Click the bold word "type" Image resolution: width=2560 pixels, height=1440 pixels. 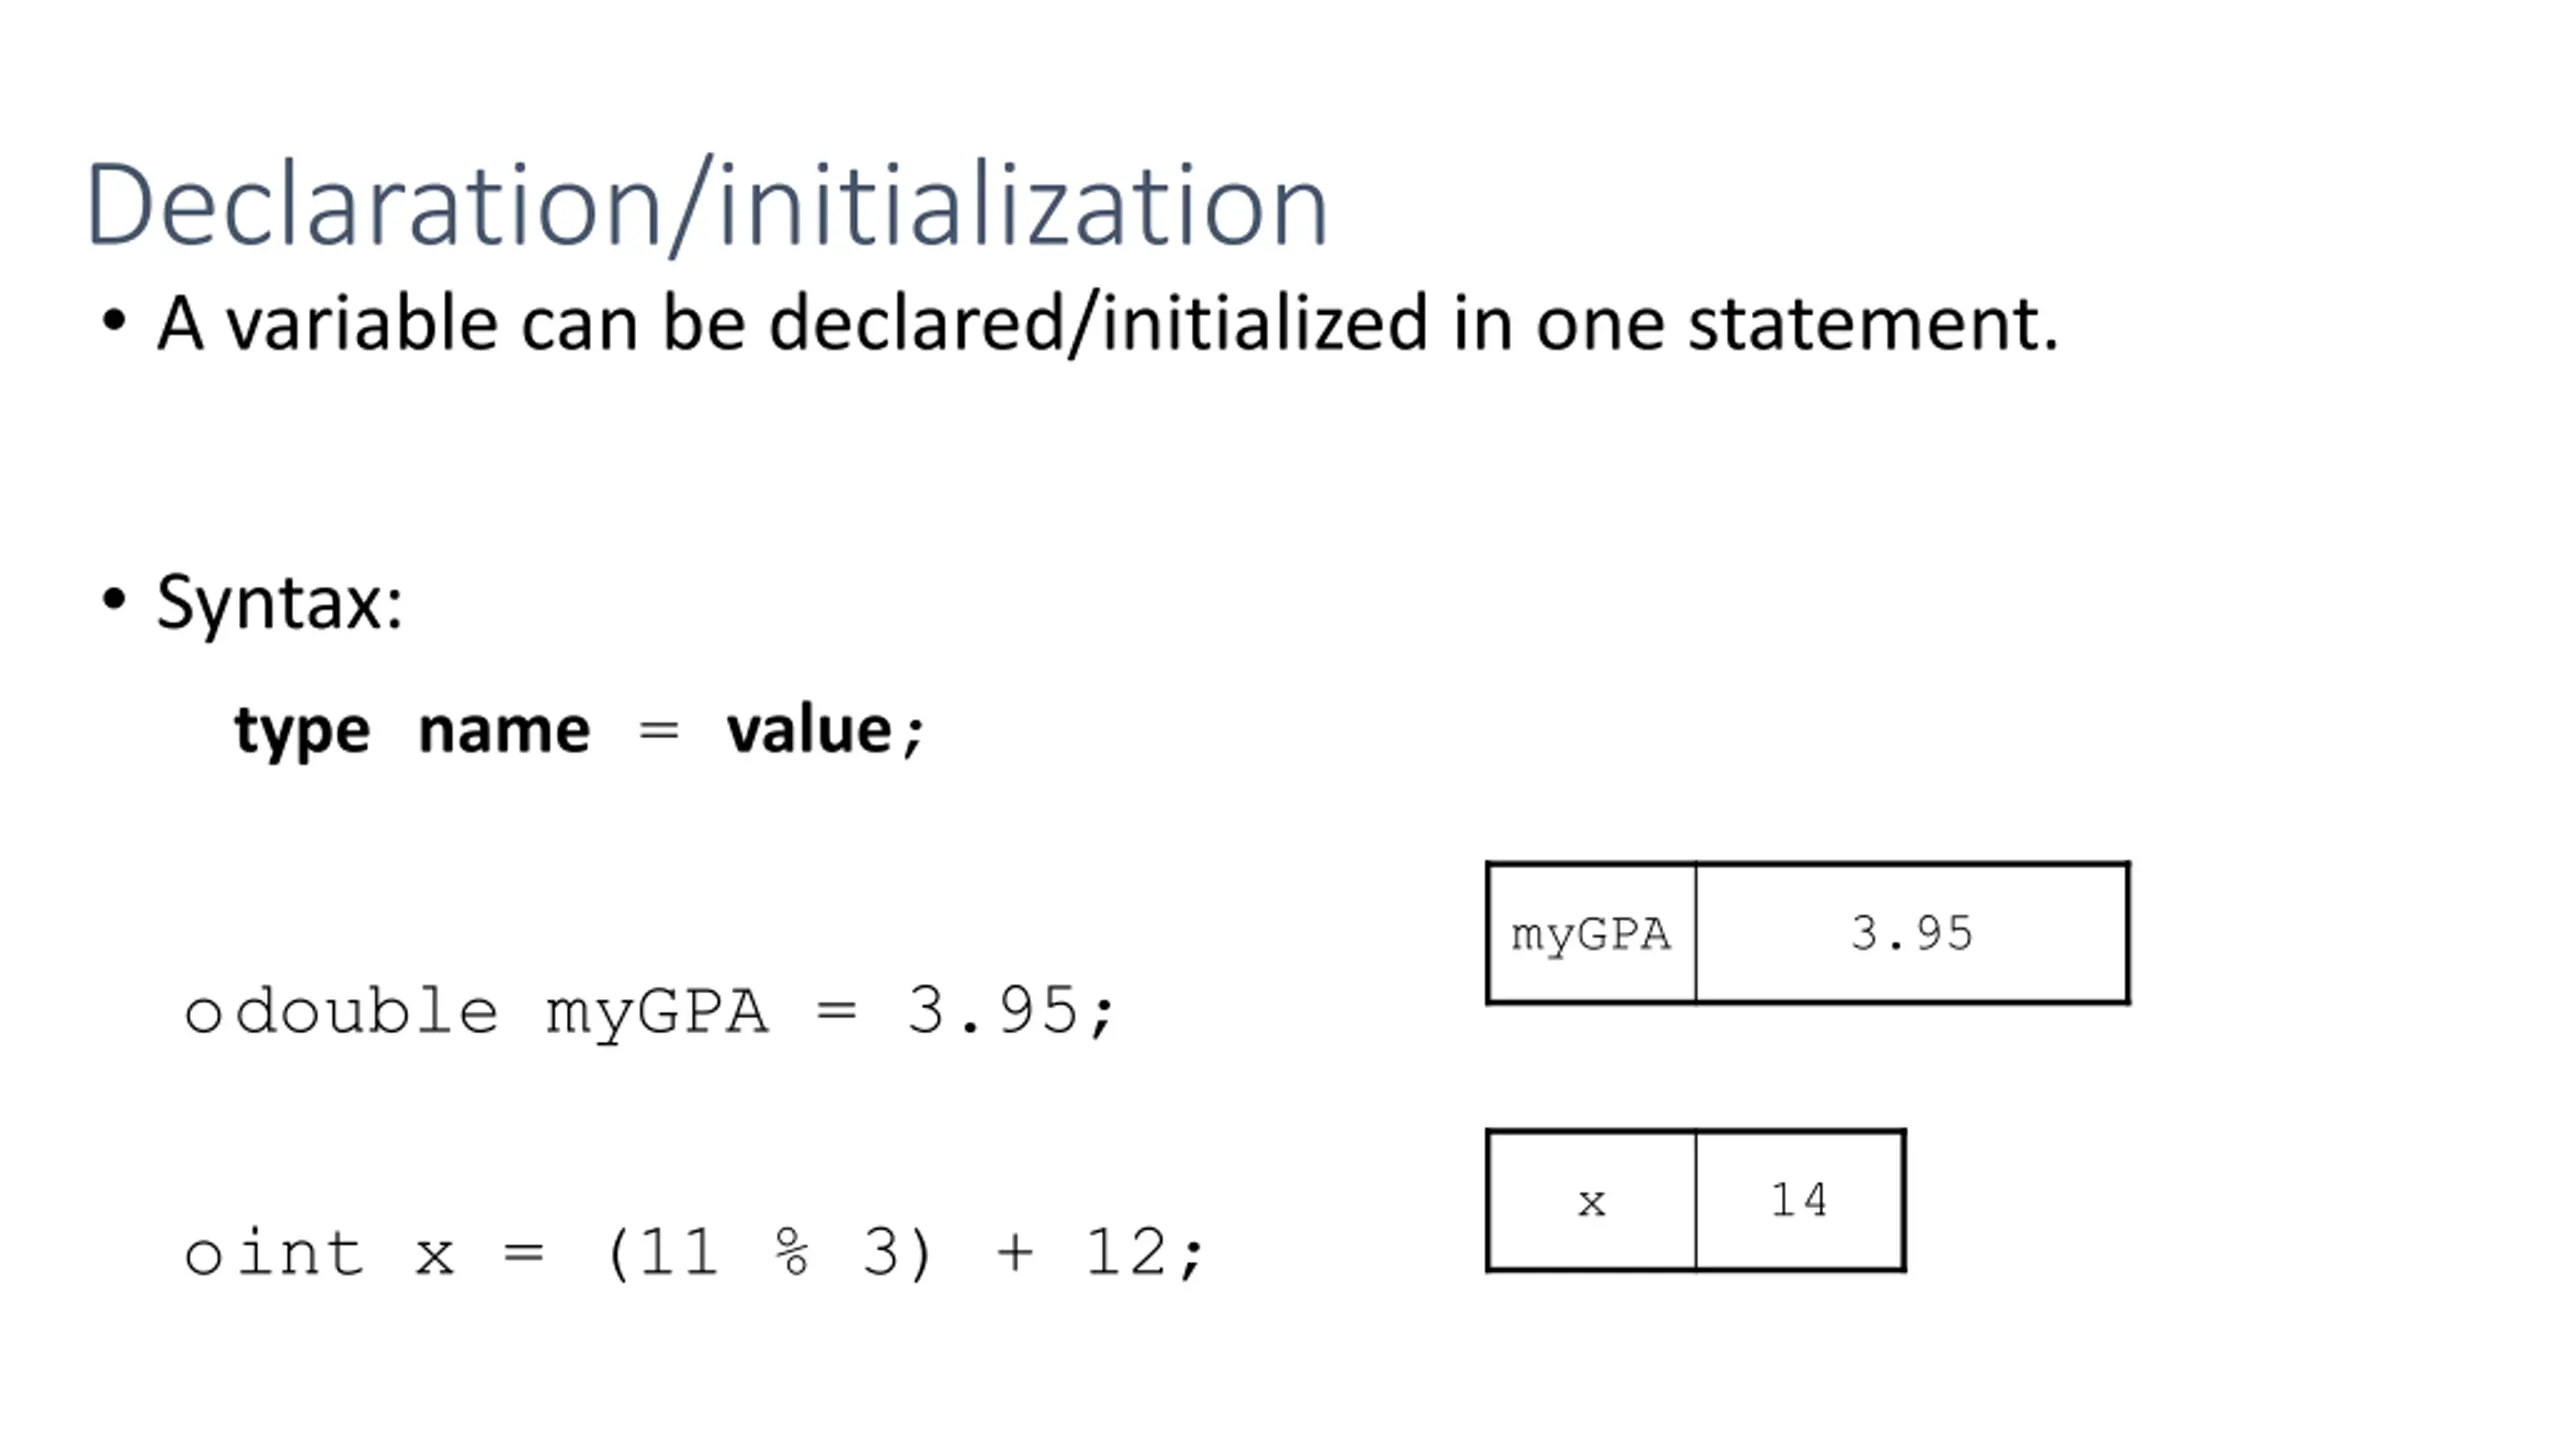pyautogui.click(x=302, y=731)
